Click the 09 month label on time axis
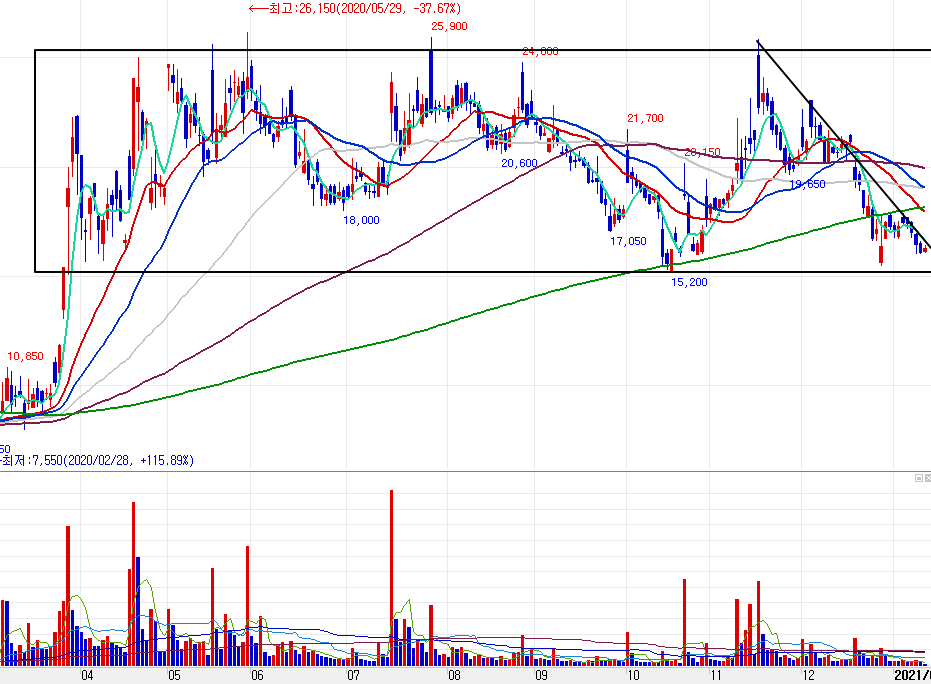The height and width of the screenshot is (684, 931). click(541, 675)
